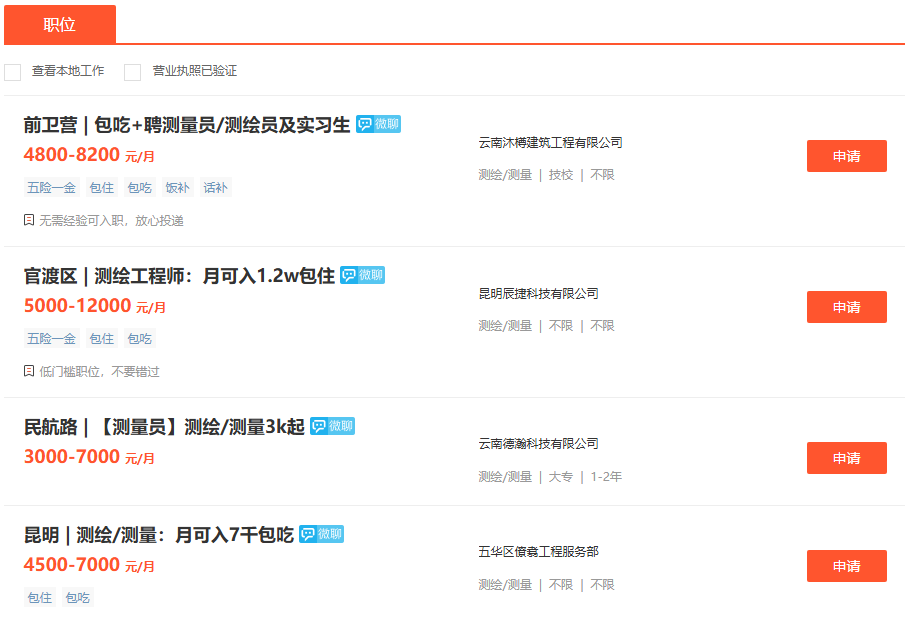The height and width of the screenshot is (630, 905).
Task: Open job title 前卫营 包吃+聘测量员
Action: 187,125
